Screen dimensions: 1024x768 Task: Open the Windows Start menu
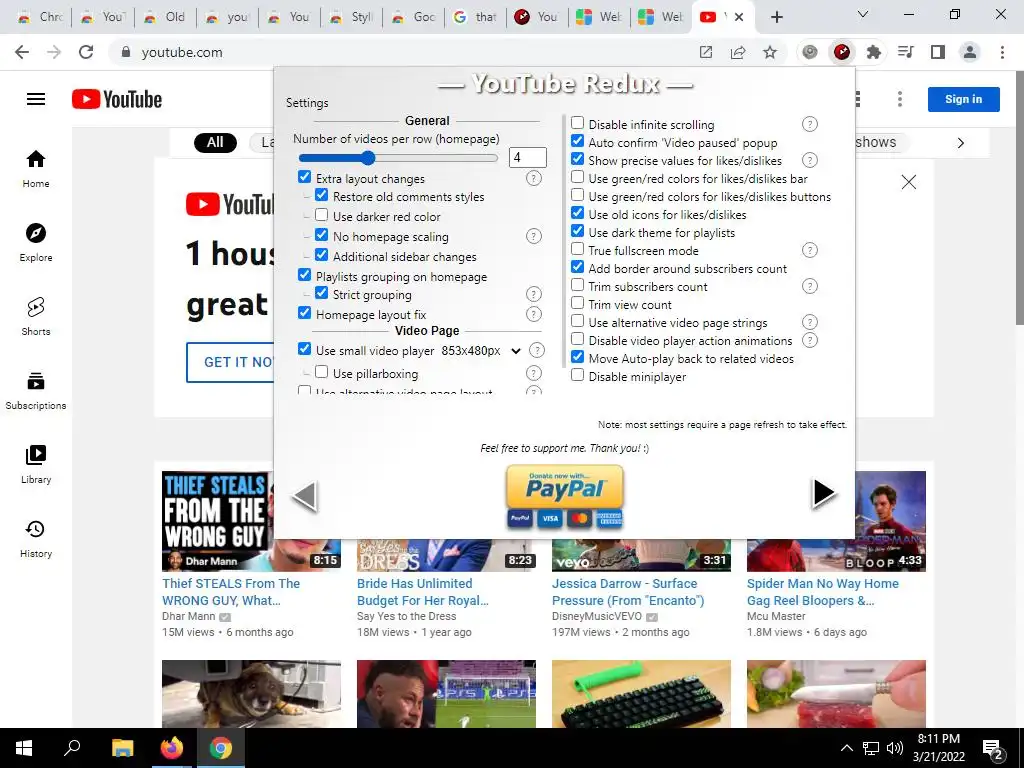click(24, 748)
